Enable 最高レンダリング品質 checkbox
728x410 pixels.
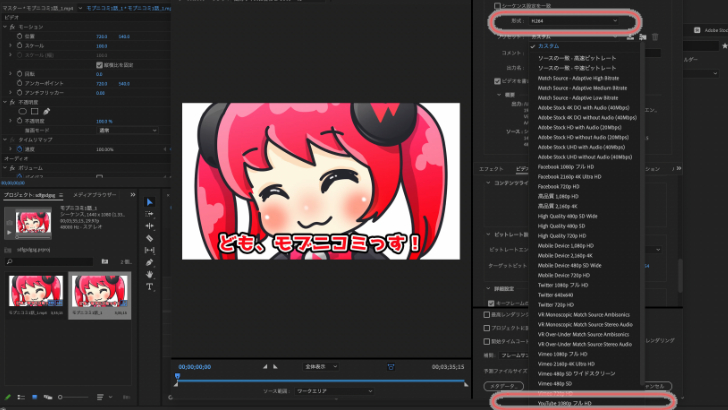[x=487, y=315]
